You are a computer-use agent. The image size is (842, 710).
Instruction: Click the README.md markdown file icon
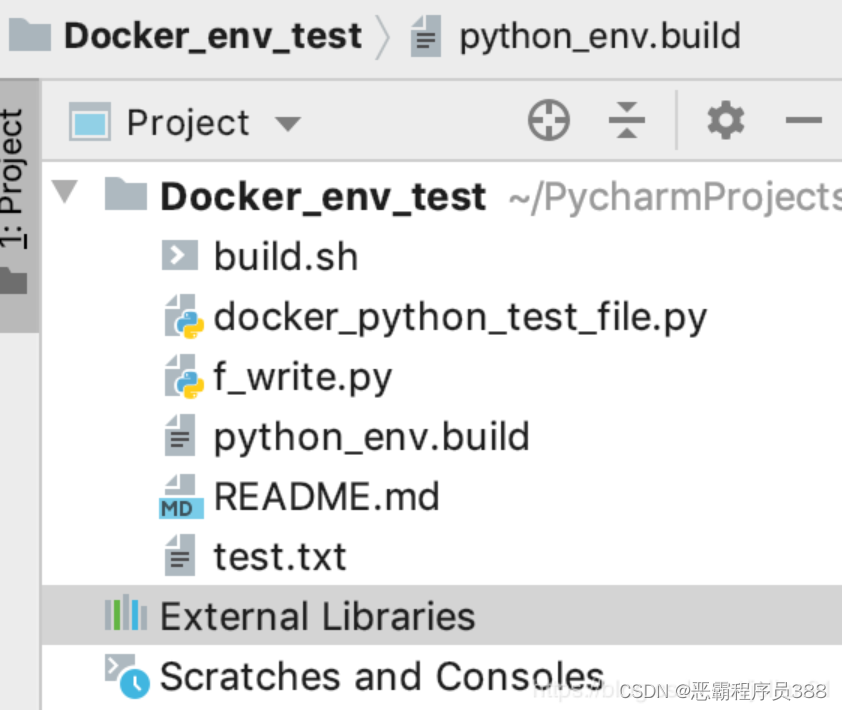click(181, 497)
